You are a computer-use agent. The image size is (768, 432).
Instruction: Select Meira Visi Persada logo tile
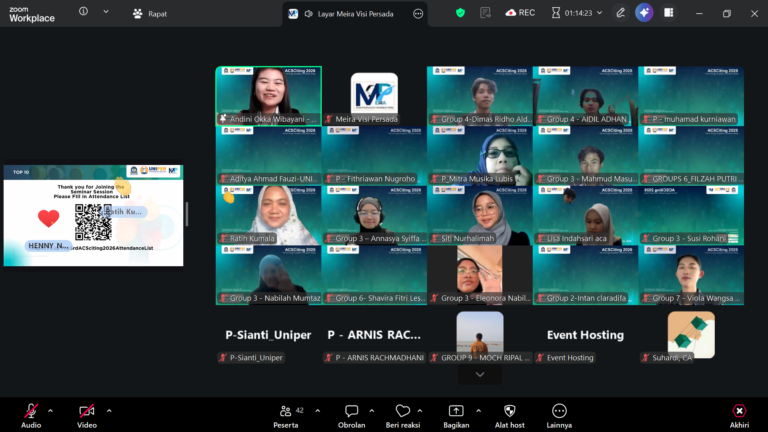coord(374,96)
